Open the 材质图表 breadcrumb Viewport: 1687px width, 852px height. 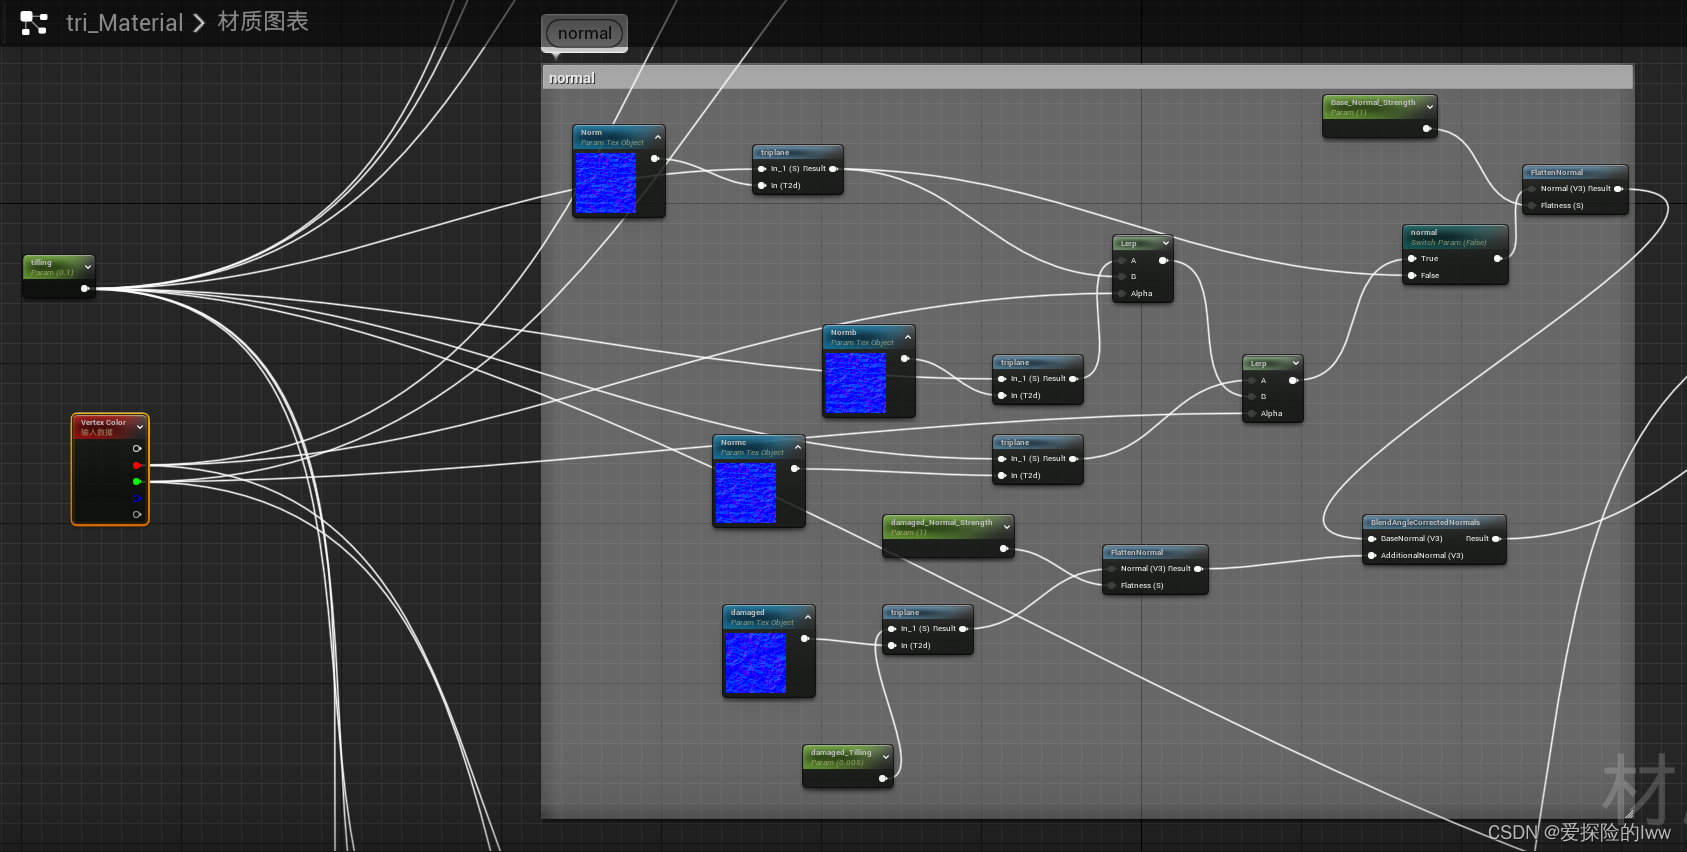tap(263, 22)
